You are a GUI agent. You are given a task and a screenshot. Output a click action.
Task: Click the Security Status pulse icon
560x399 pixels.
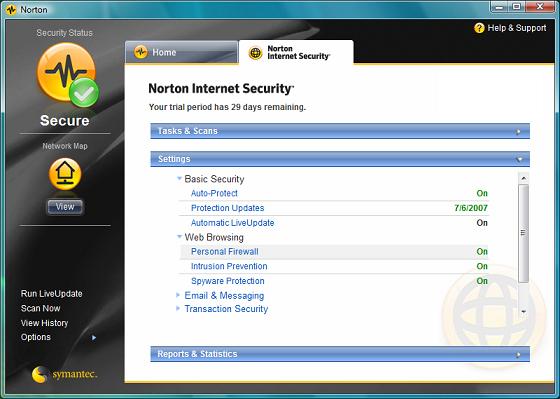pos(66,72)
